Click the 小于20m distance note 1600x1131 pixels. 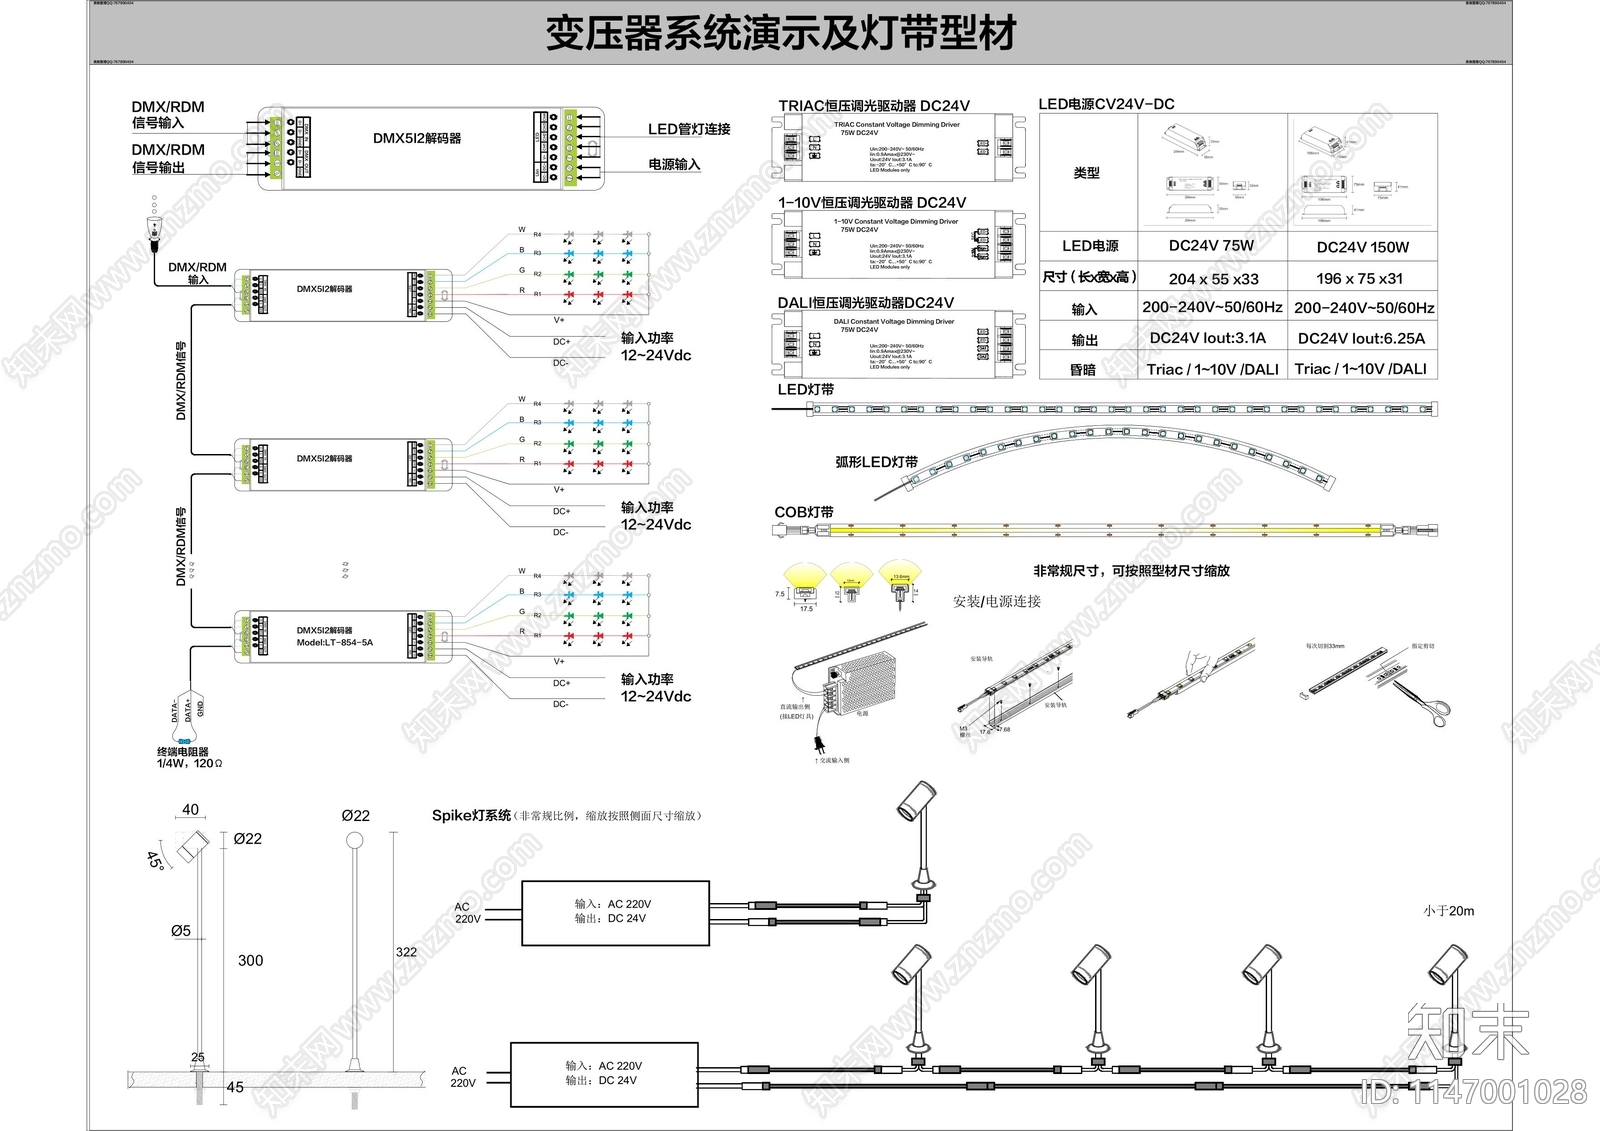(1449, 911)
